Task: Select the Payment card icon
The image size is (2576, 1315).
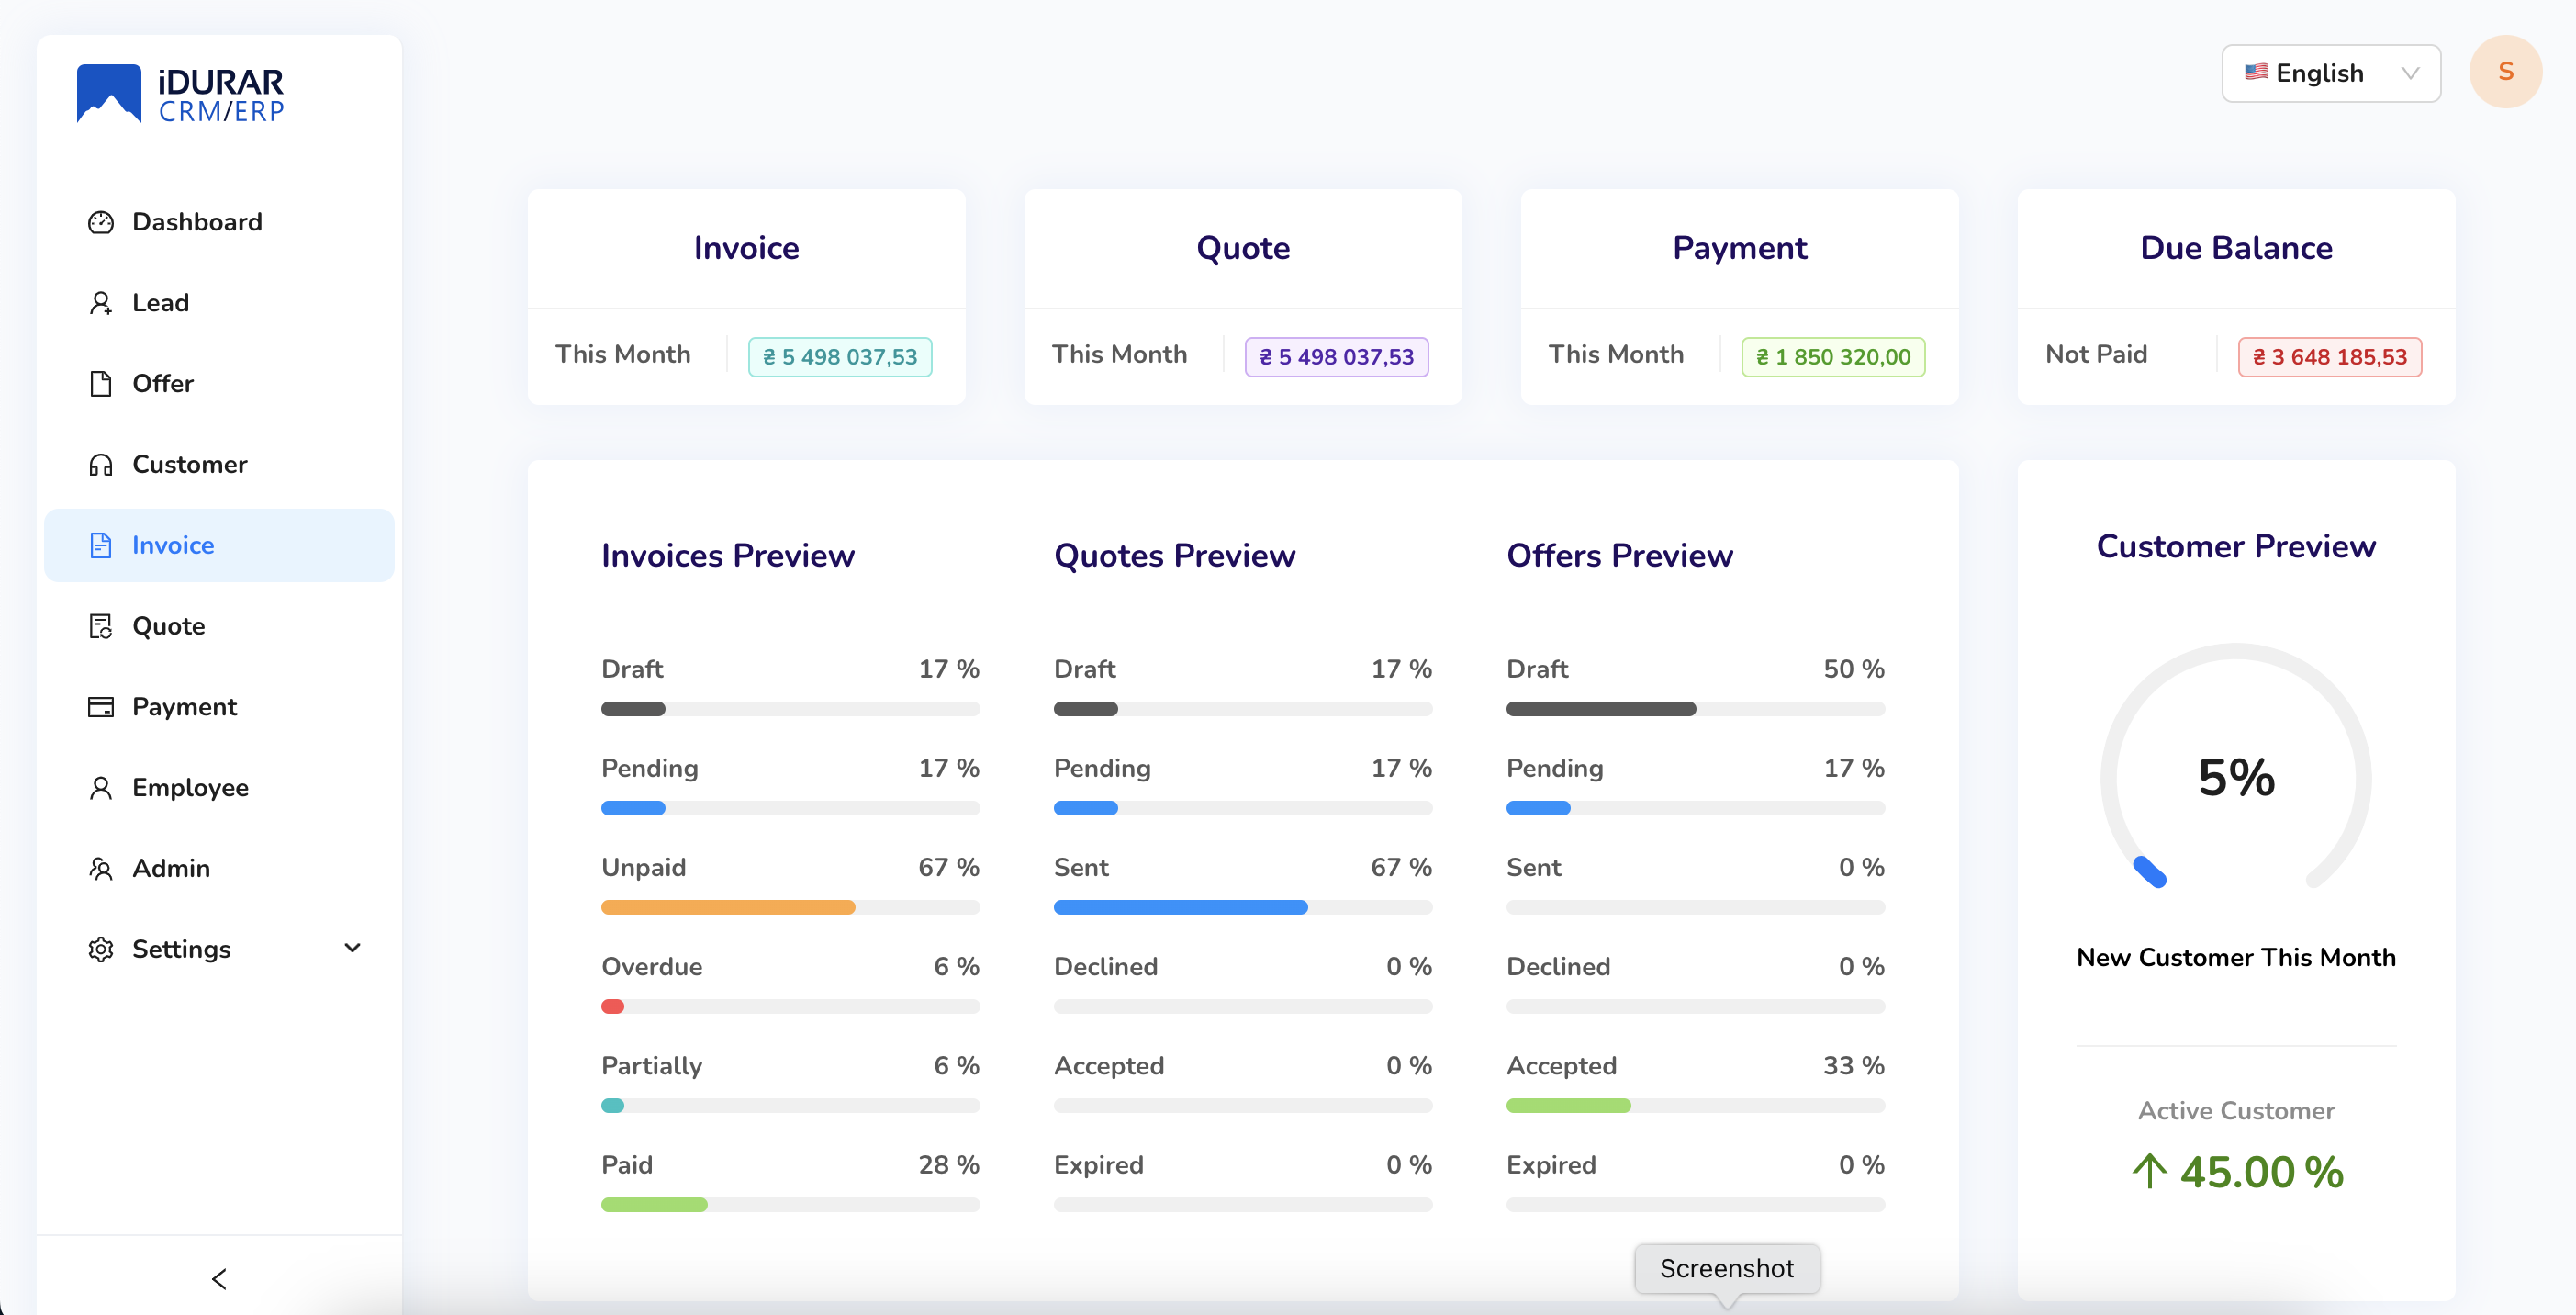Action: pos(101,707)
